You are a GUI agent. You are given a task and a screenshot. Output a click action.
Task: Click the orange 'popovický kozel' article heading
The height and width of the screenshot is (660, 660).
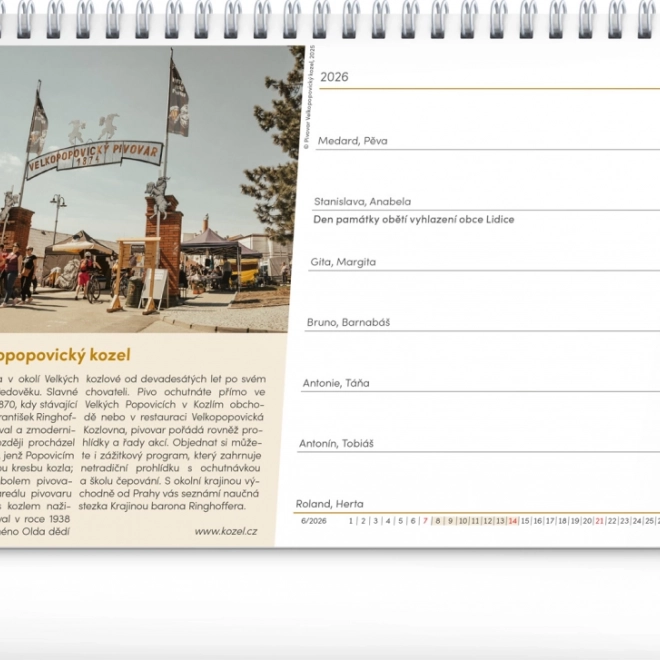pos(65,355)
